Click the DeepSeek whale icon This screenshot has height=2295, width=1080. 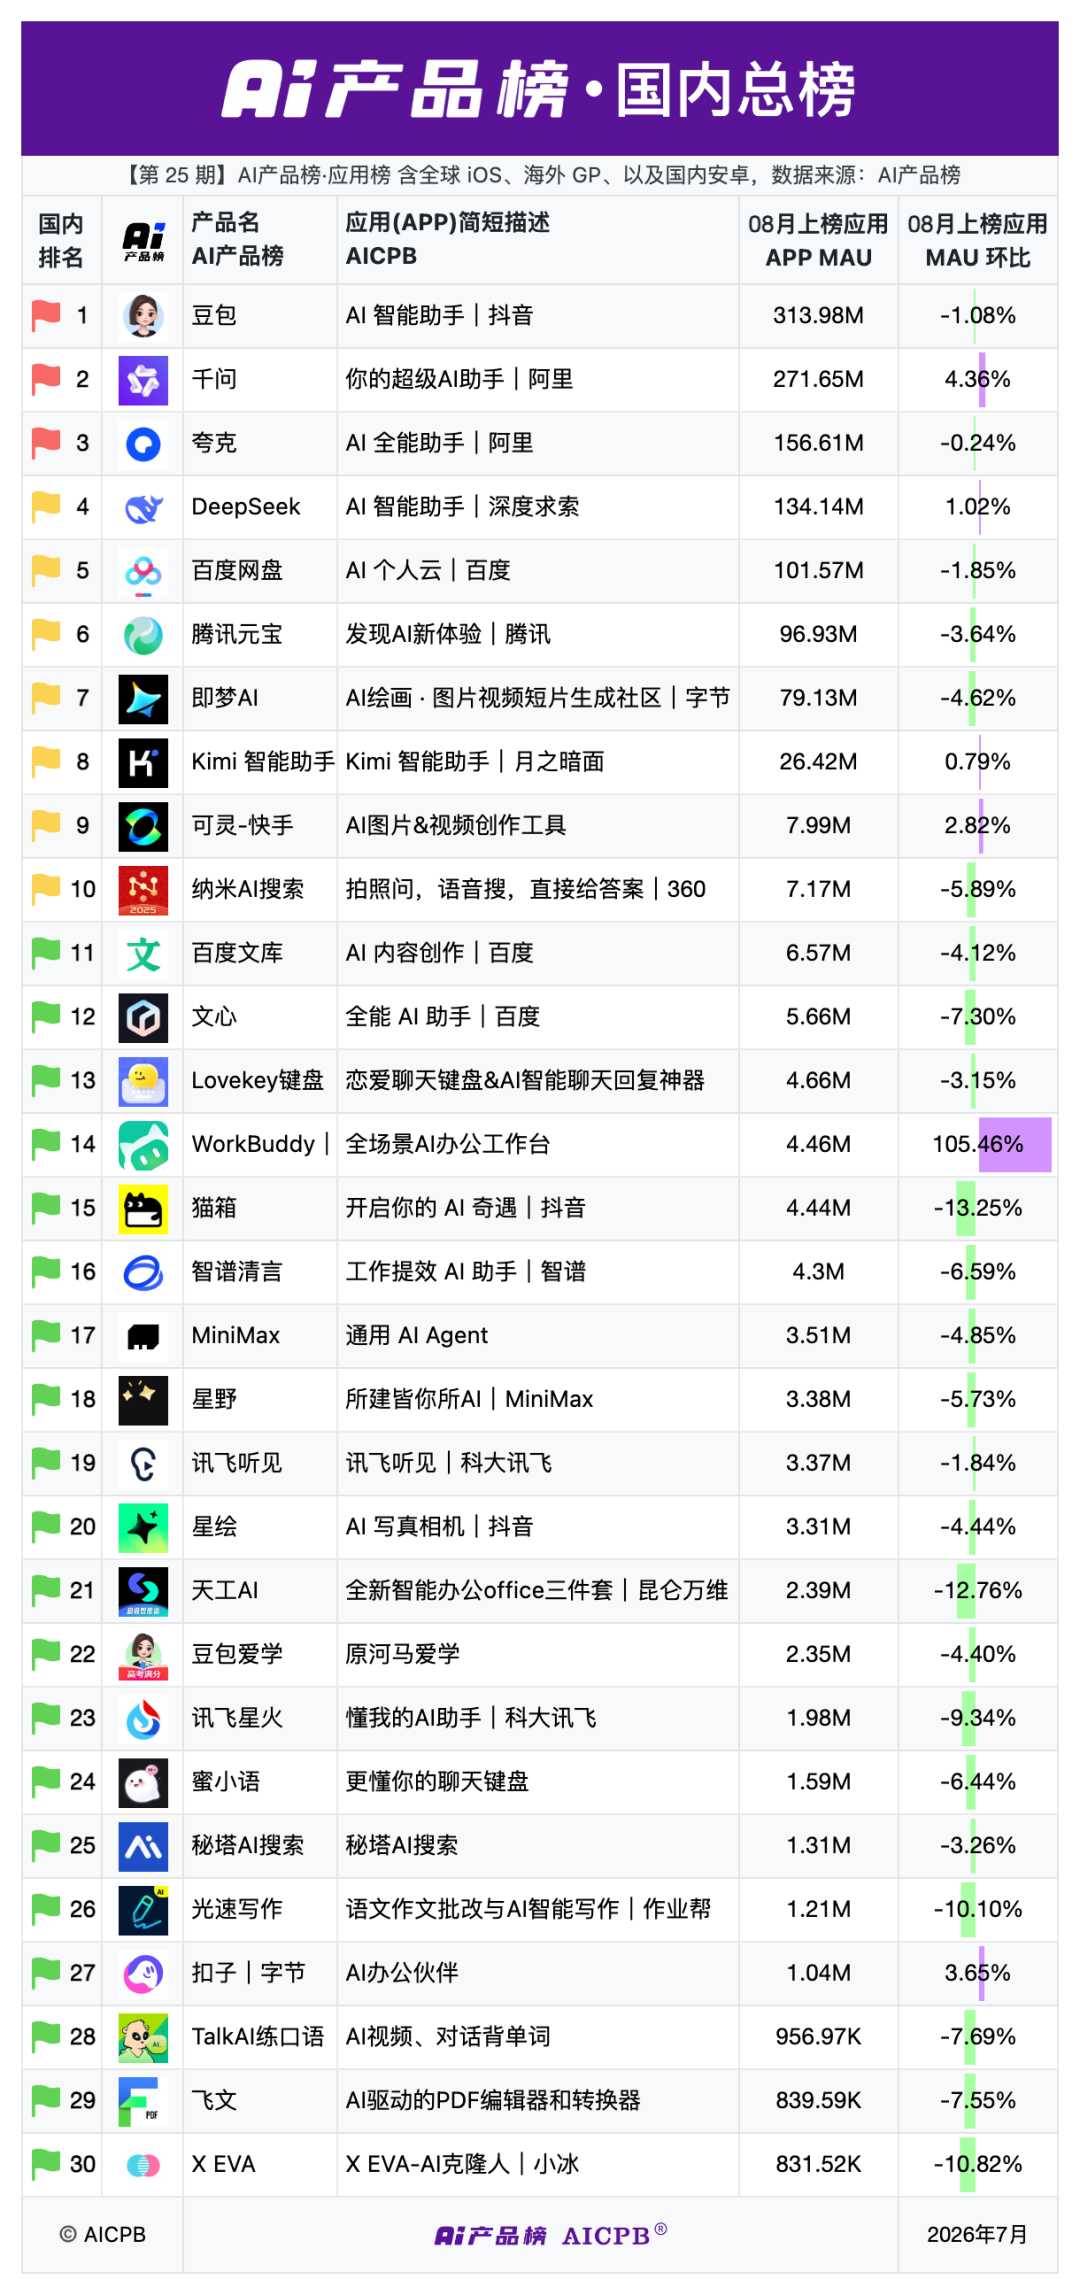click(x=143, y=507)
